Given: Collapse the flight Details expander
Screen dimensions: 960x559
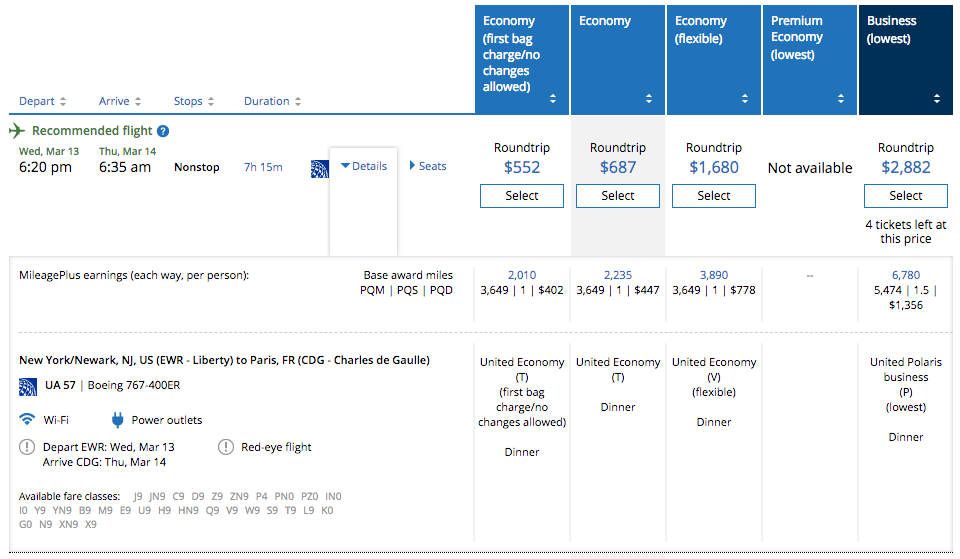Looking at the screenshot, I should [364, 166].
